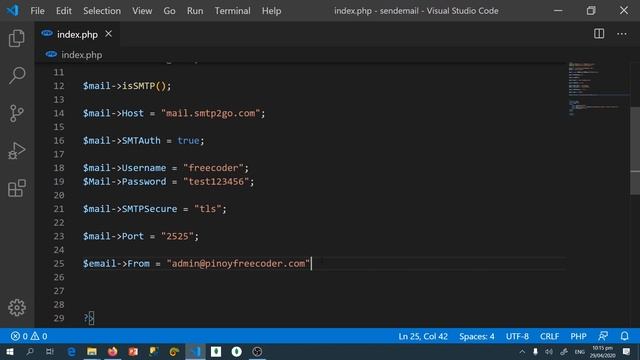The height and width of the screenshot is (360, 640).
Task: Click Ln 25, Col 42 status entry
Action: (423, 336)
